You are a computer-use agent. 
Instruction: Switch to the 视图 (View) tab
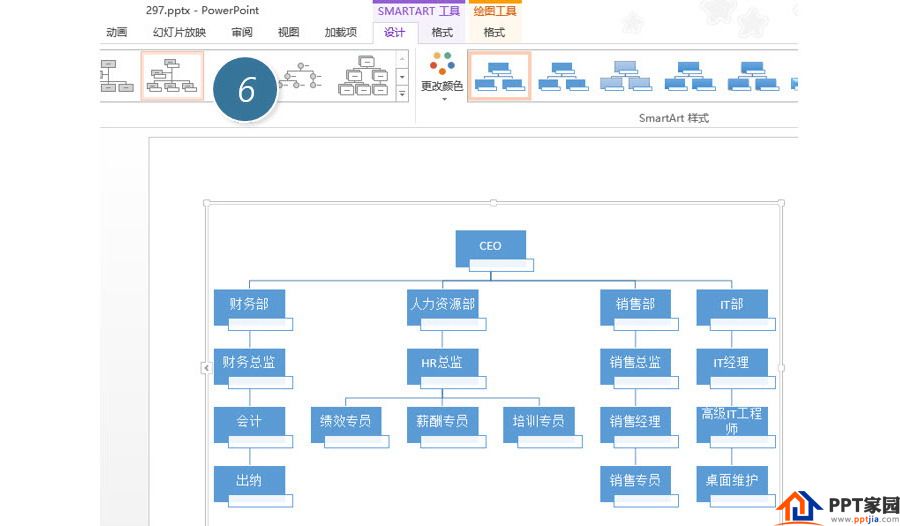(288, 32)
